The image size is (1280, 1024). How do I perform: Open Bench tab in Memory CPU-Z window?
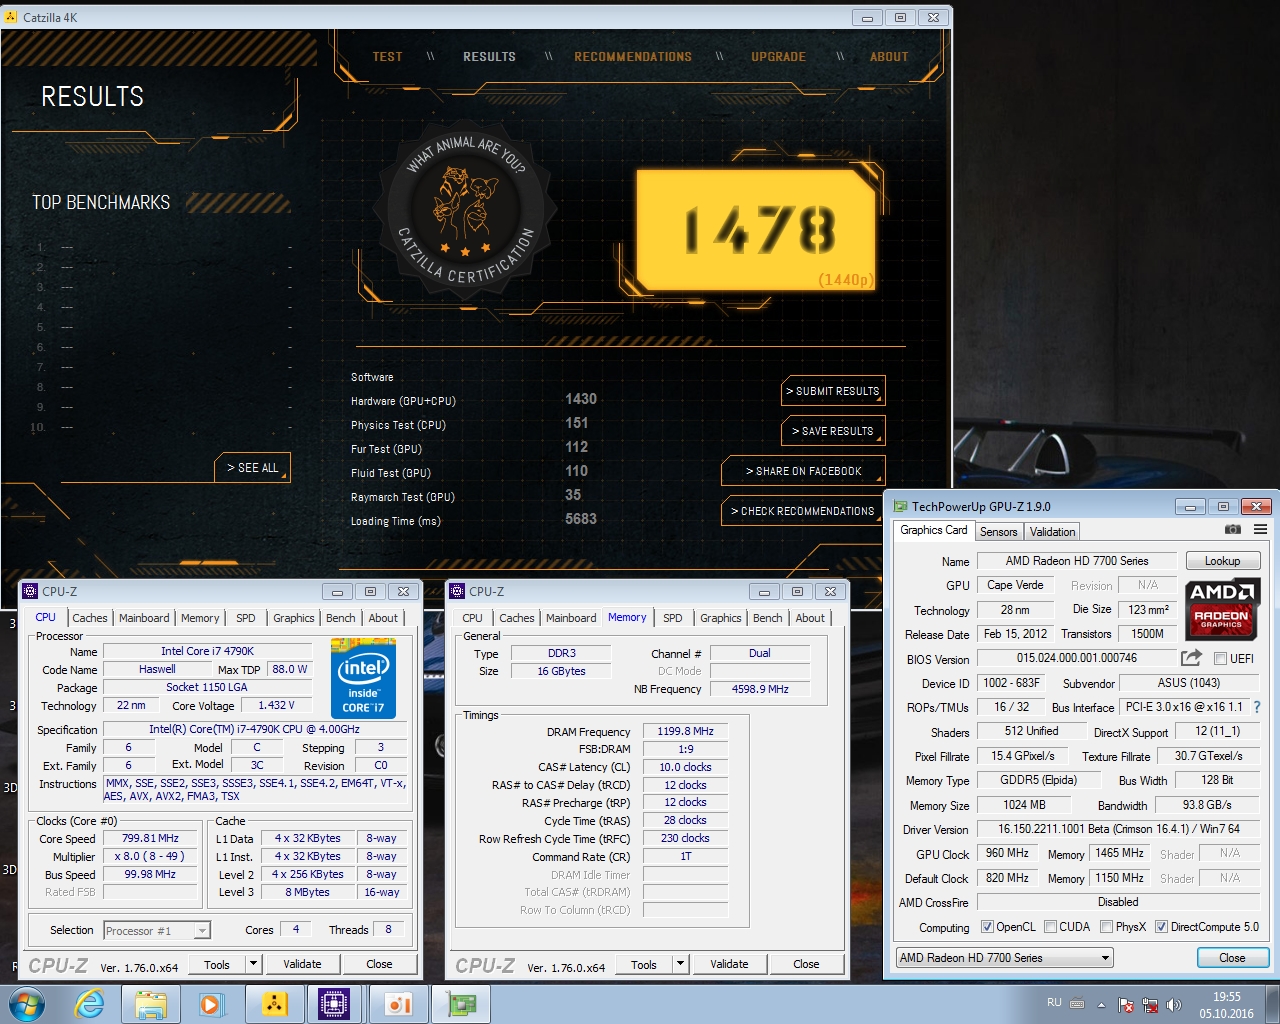point(768,618)
